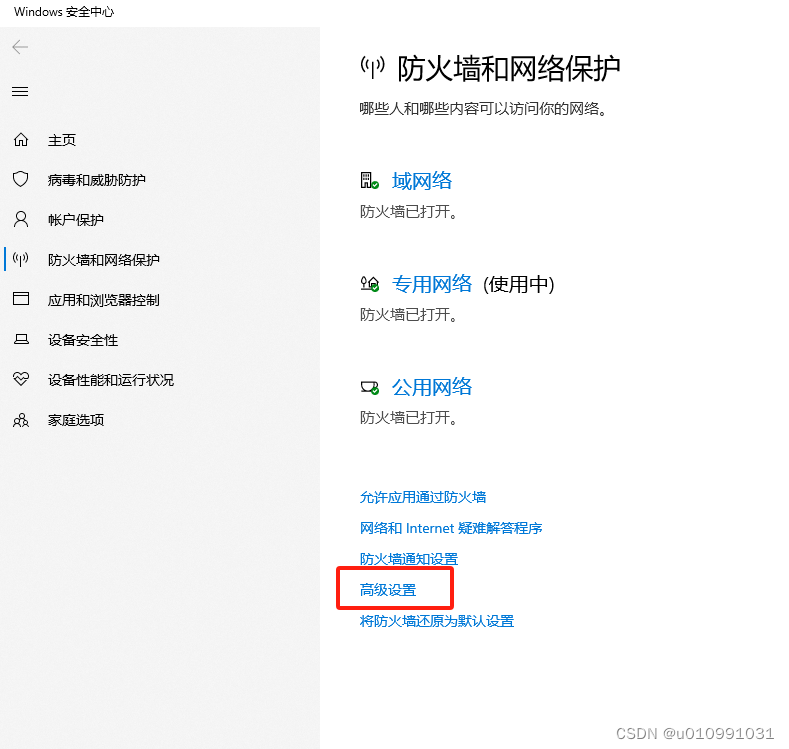Click 防火墙已打开 status under 专用网络

(408, 315)
